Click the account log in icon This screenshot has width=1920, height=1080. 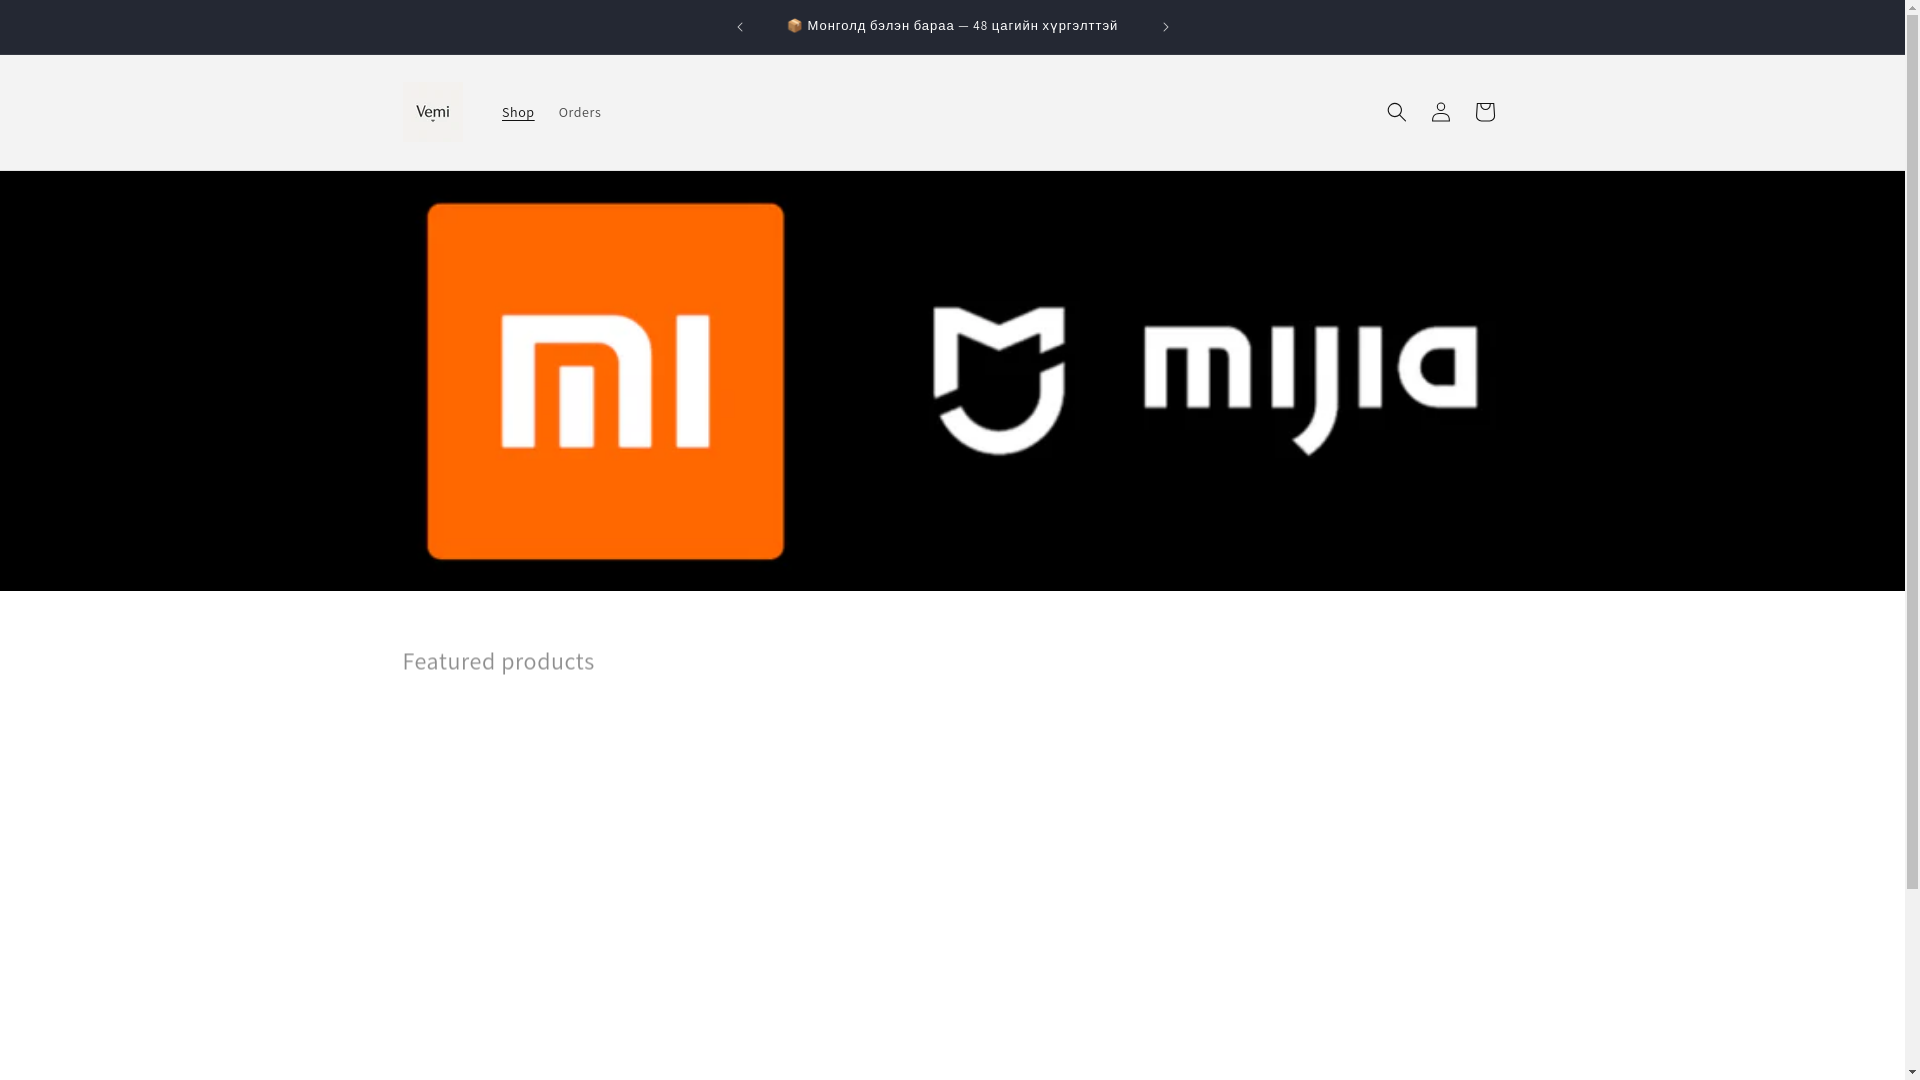(1440, 112)
